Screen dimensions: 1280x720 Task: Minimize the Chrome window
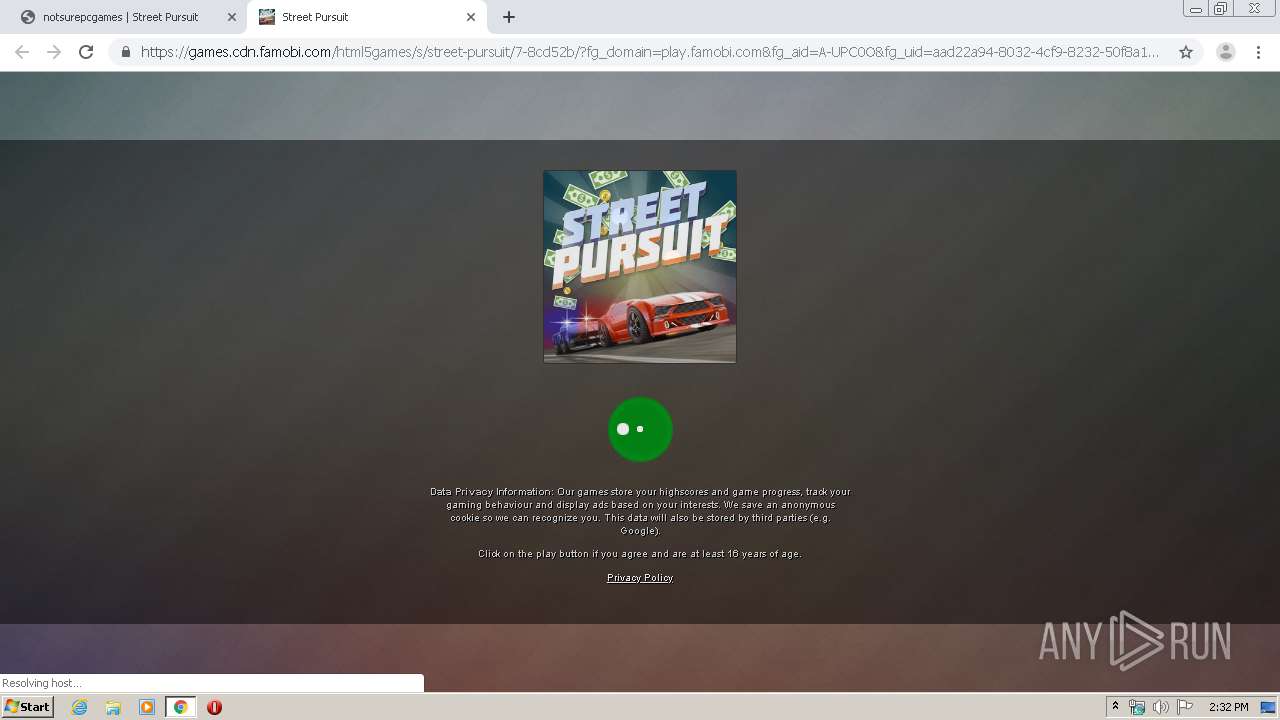pyautogui.click(x=1196, y=9)
